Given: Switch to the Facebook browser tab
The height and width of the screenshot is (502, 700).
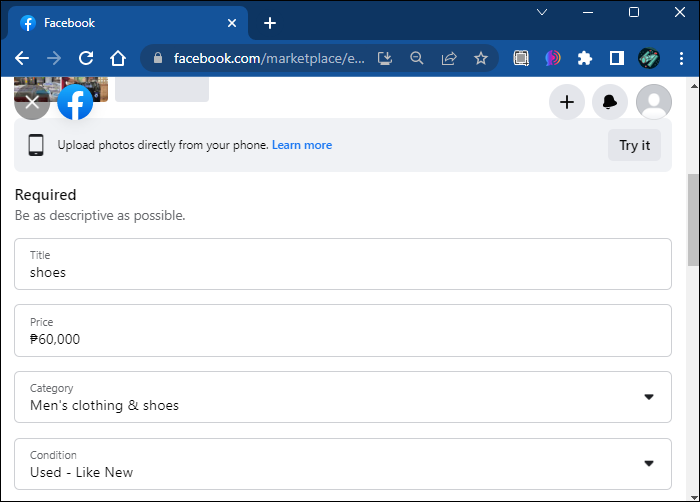Looking at the screenshot, I should pos(120,23).
